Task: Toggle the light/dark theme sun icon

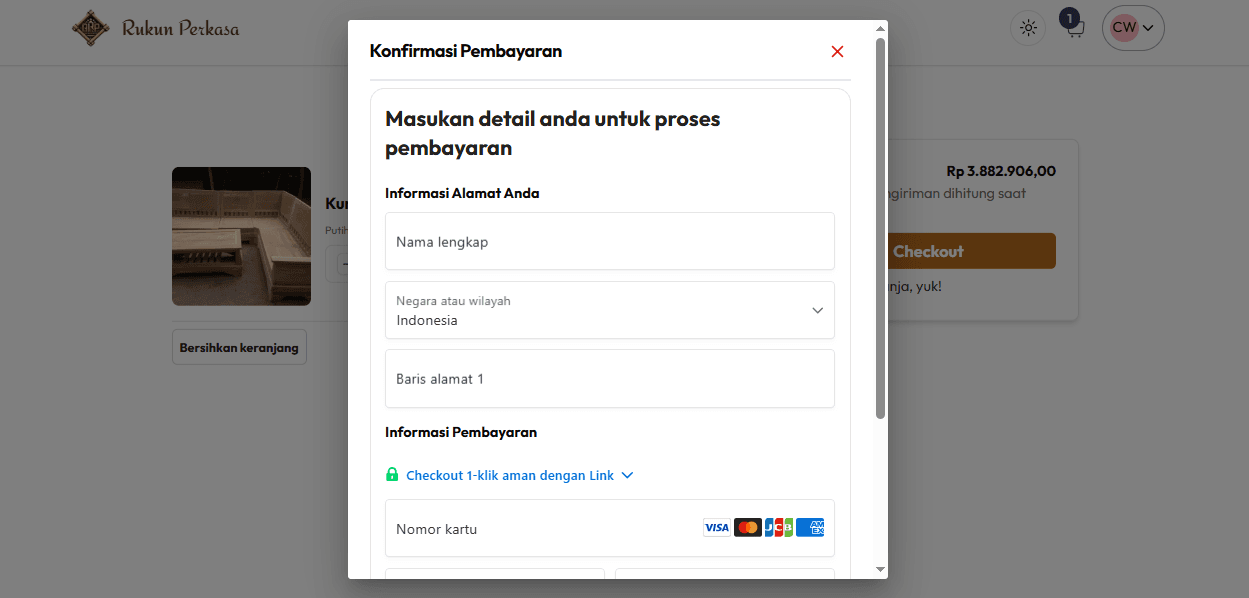Action: coord(1028,28)
